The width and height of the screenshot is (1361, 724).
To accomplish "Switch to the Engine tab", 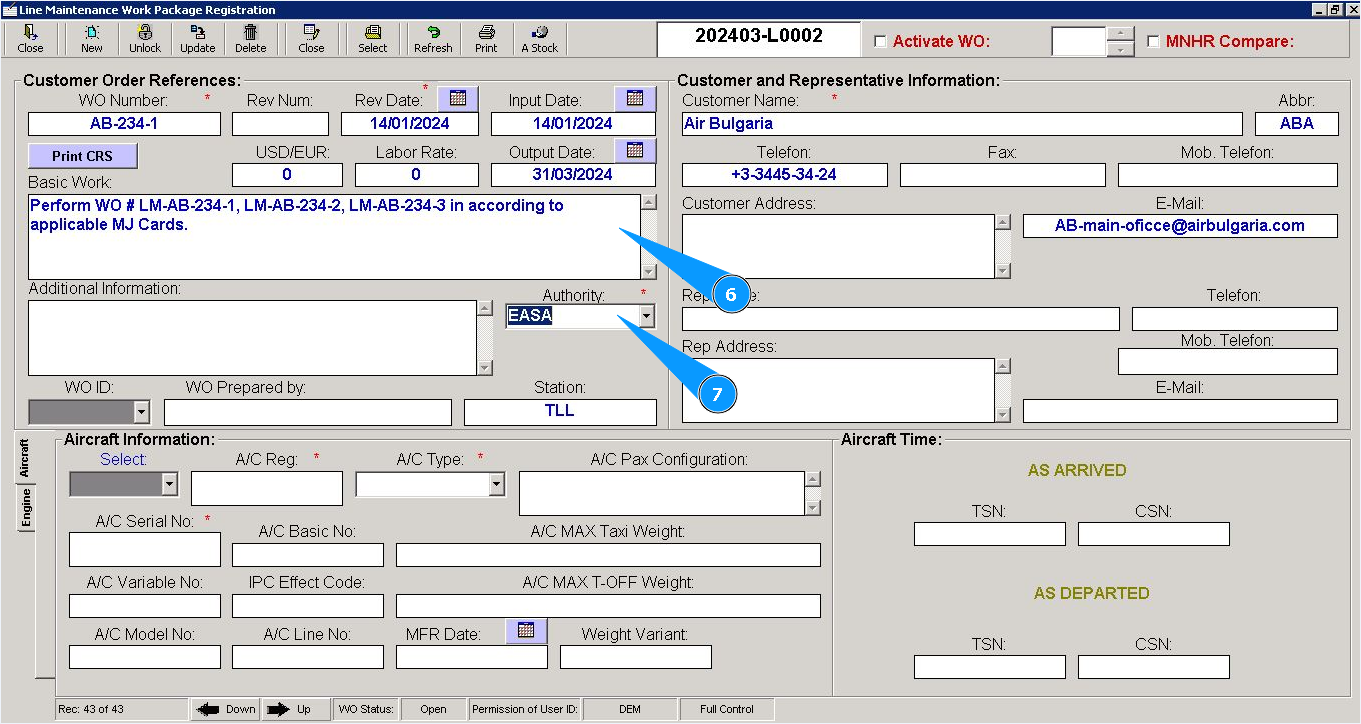I will [x=26, y=508].
